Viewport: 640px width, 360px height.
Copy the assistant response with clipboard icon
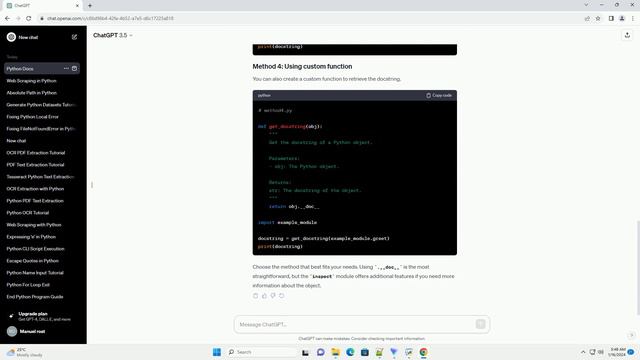click(x=256, y=296)
